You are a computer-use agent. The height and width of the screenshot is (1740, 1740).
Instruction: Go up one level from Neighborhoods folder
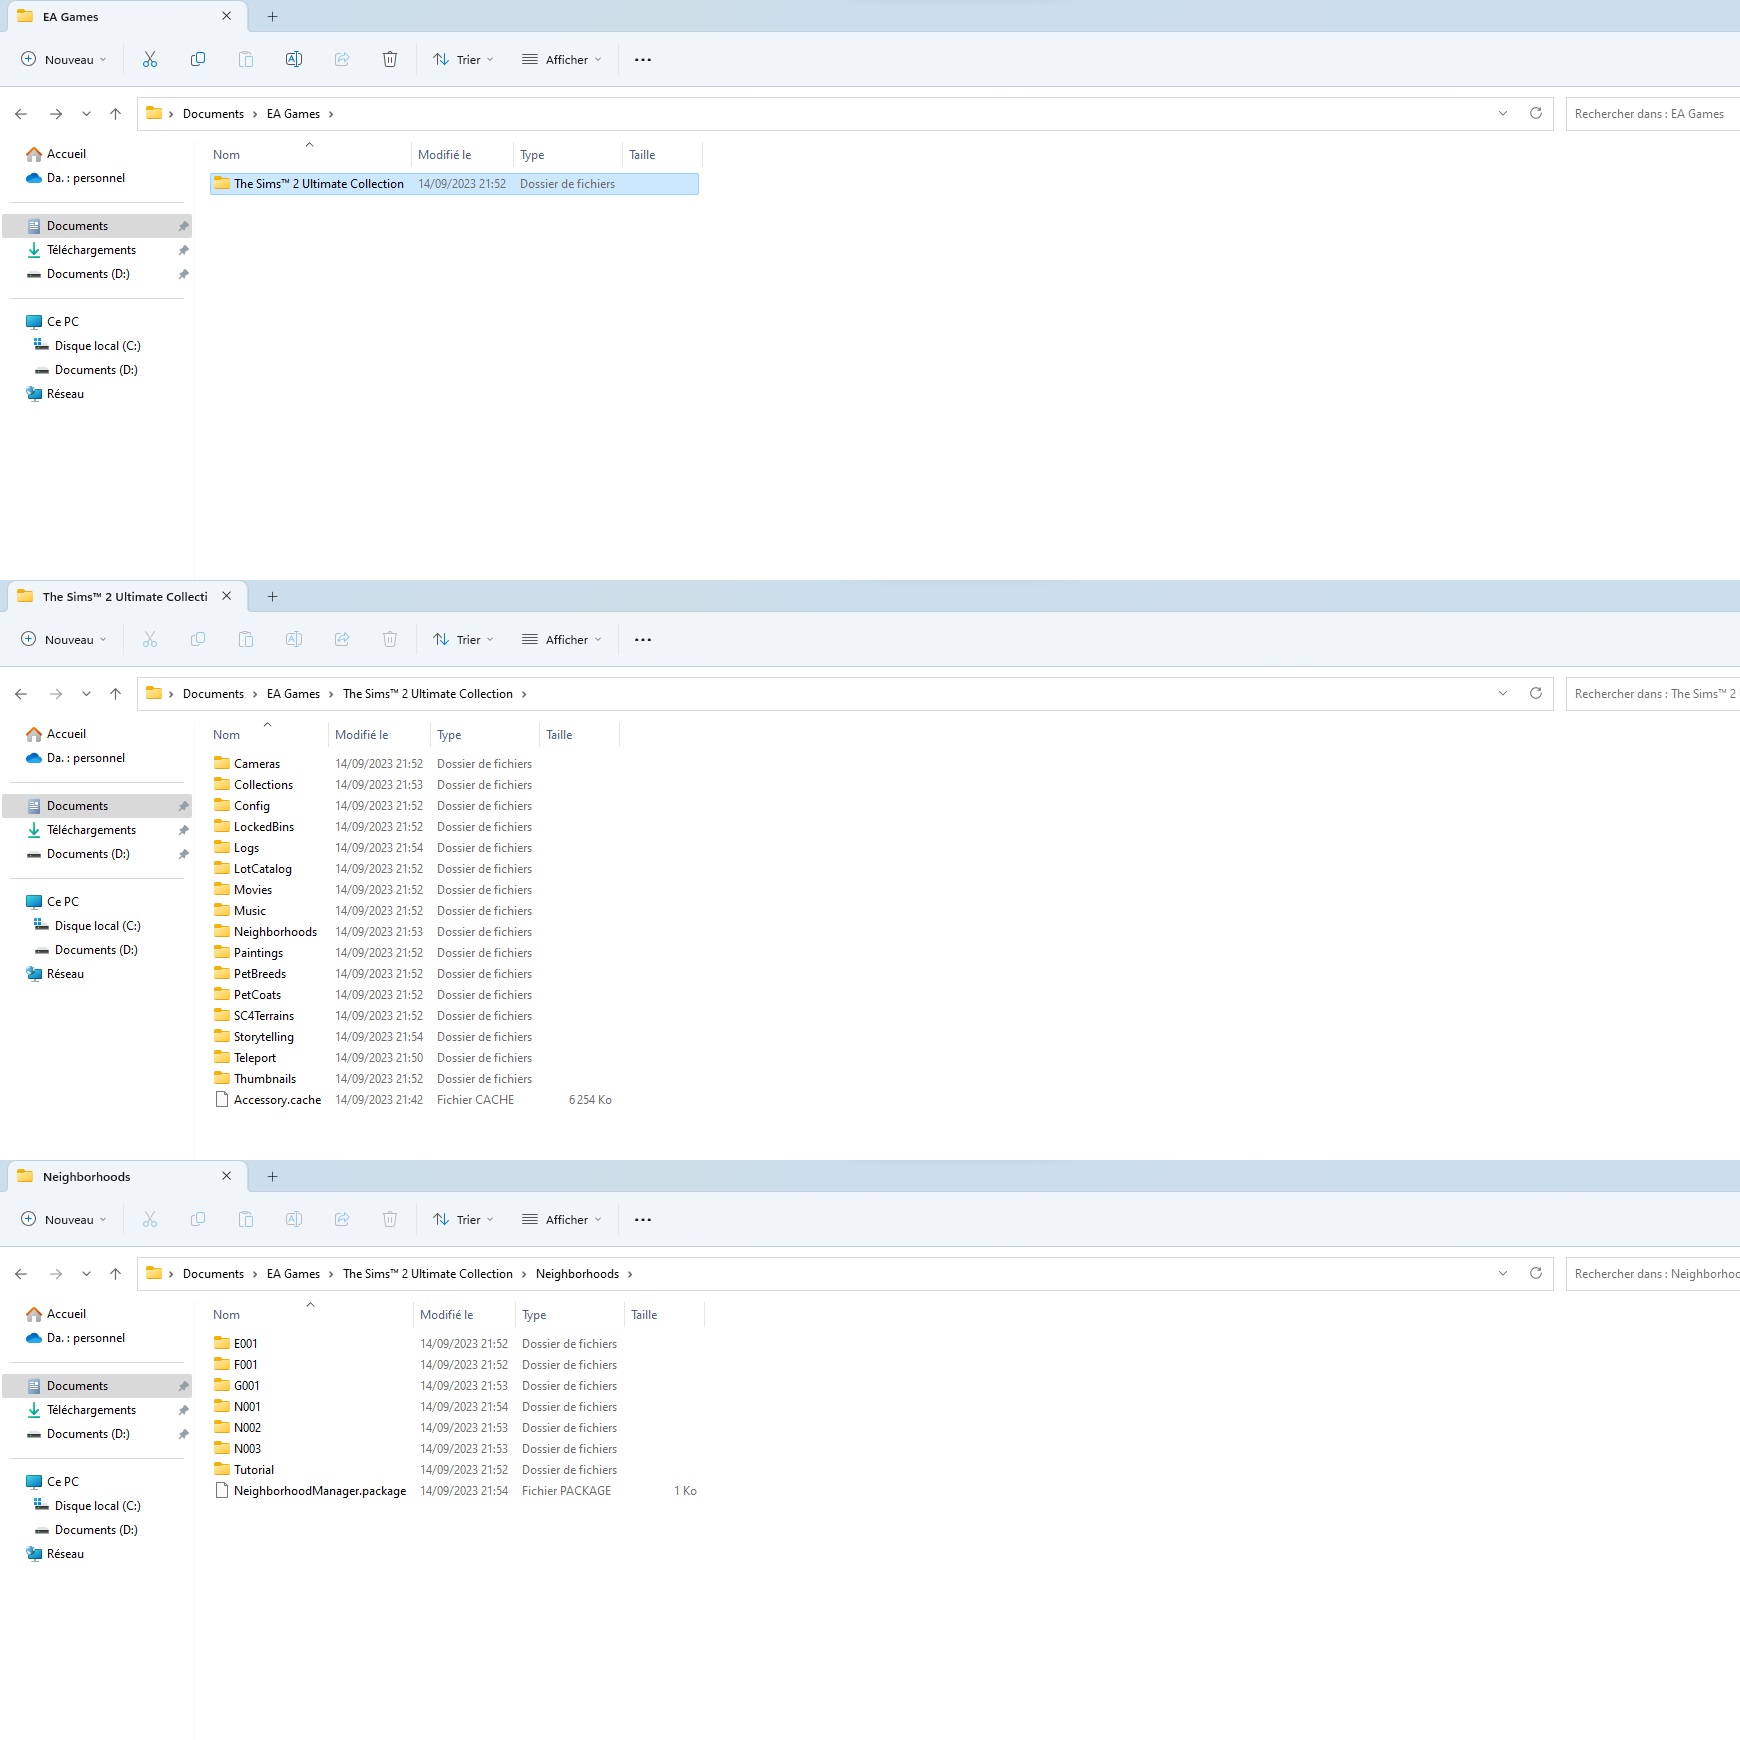(x=116, y=1274)
